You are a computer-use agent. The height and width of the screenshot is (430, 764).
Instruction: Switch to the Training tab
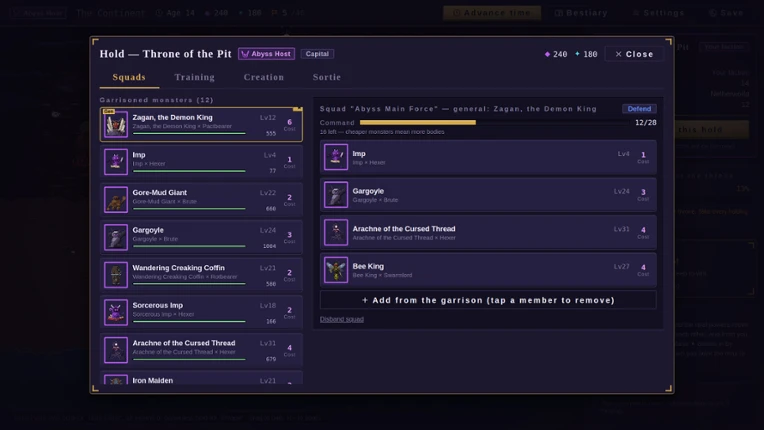(194, 77)
